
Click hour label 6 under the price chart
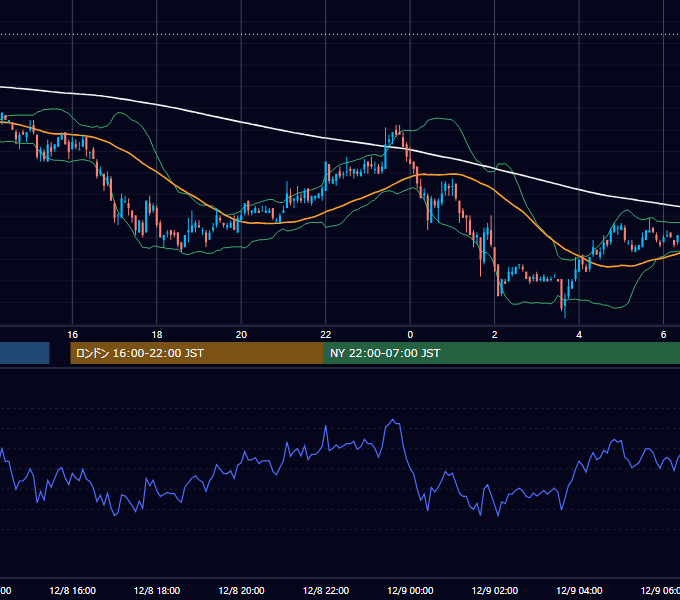pos(663,335)
